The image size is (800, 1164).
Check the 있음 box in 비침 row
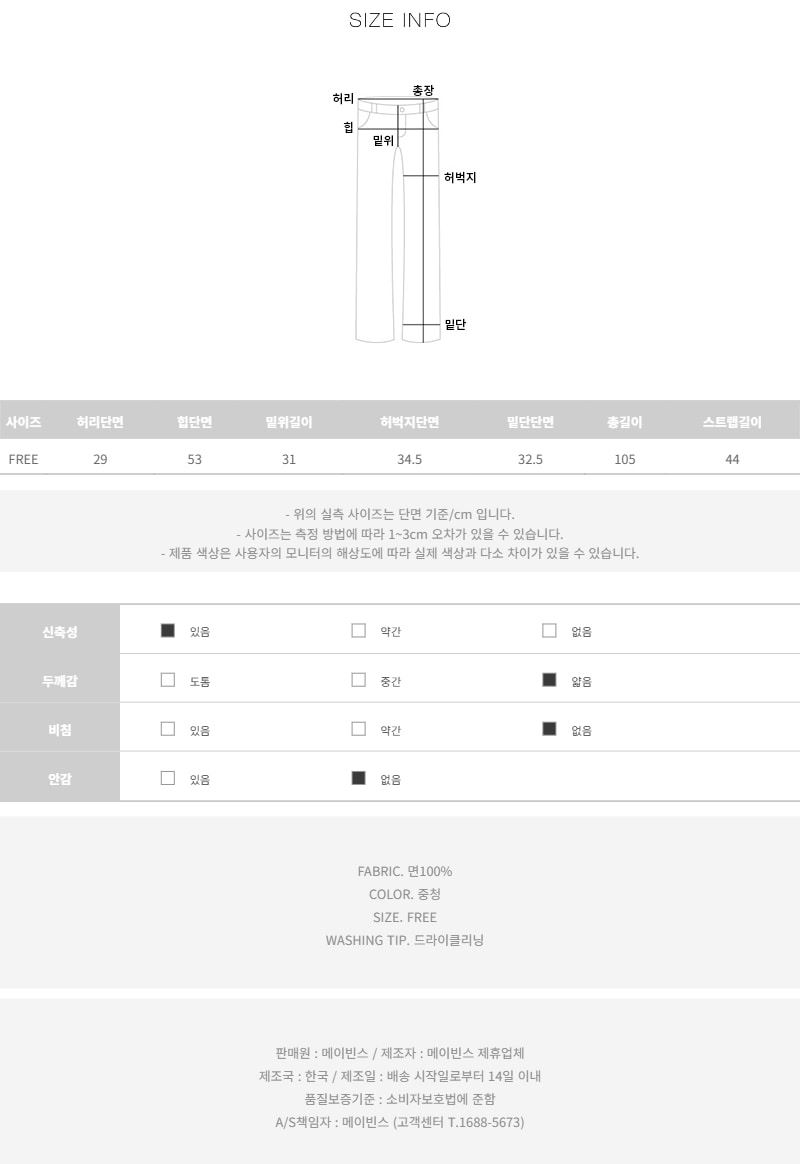click(x=168, y=729)
